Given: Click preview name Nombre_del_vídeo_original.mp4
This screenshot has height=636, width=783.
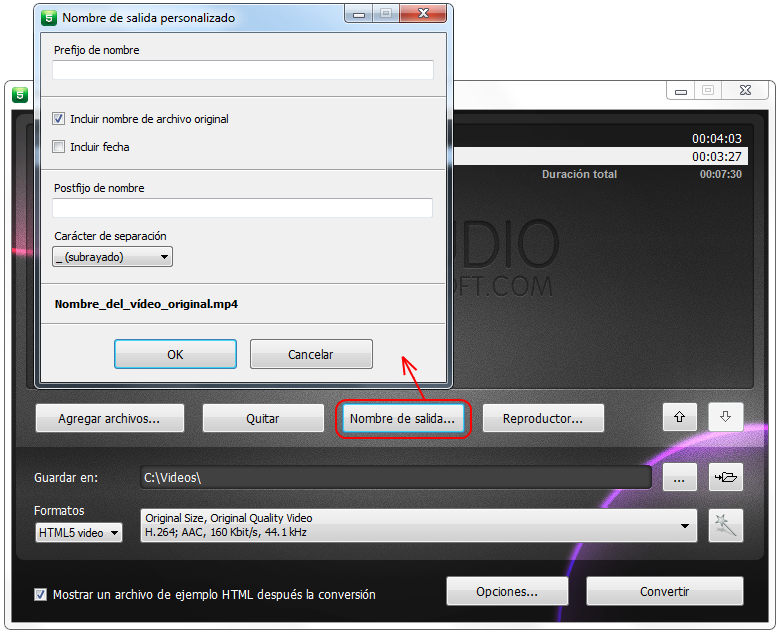Looking at the screenshot, I should coord(146,304).
